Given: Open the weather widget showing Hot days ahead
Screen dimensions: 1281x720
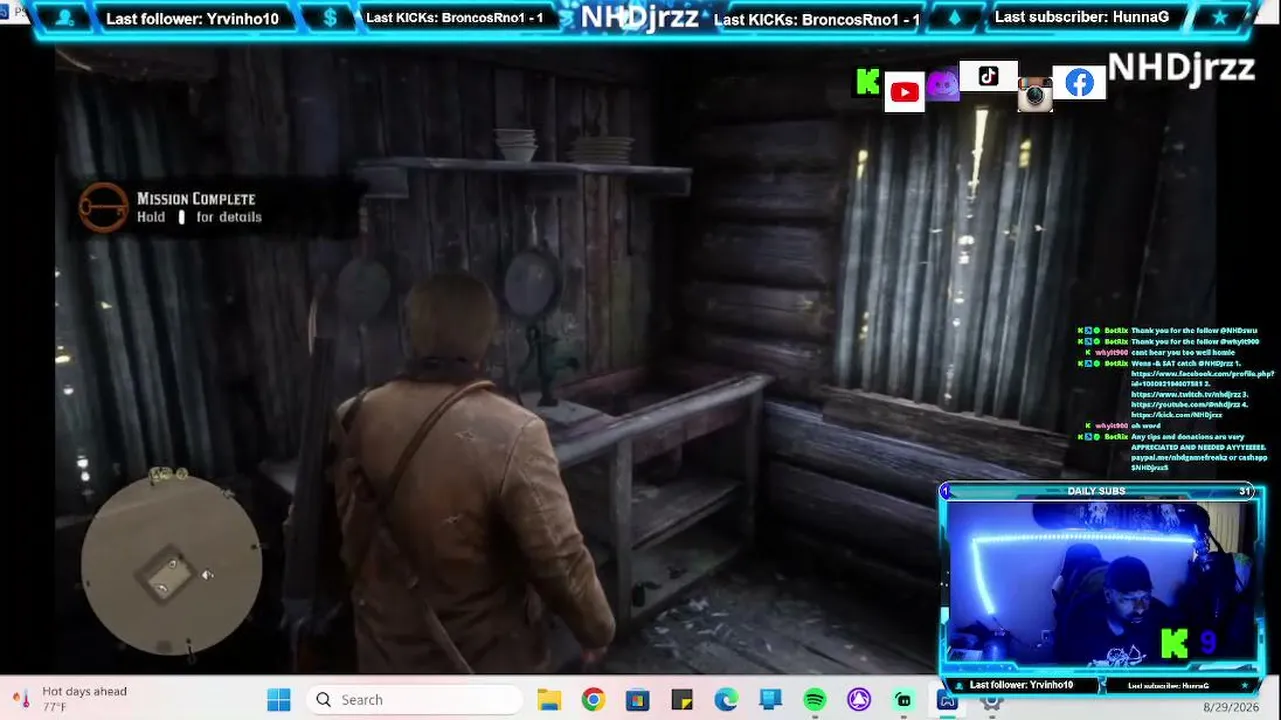Looking at the screenshot, I should [x=70, y=699].
